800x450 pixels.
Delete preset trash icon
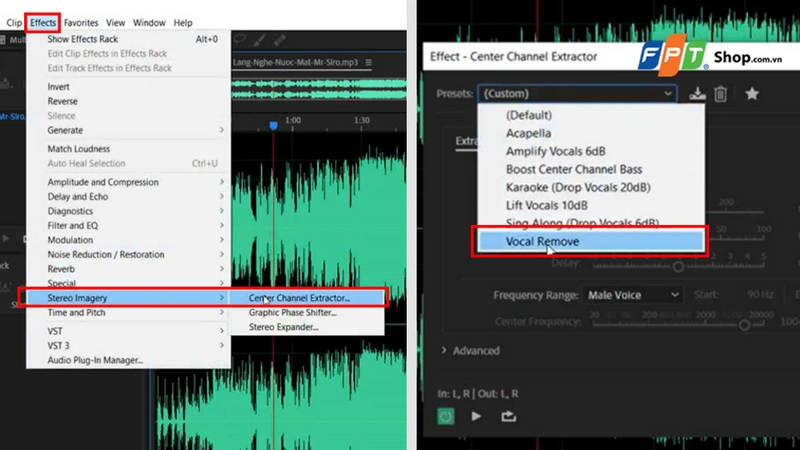click(720, 94)
